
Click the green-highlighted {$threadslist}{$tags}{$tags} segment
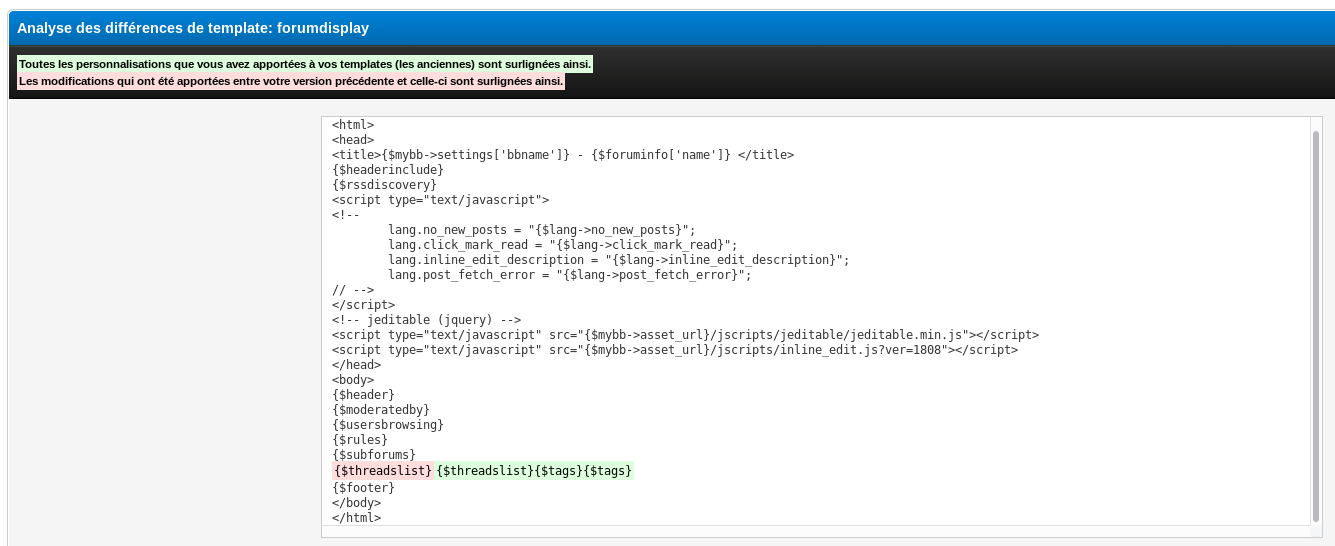(534, 471)
